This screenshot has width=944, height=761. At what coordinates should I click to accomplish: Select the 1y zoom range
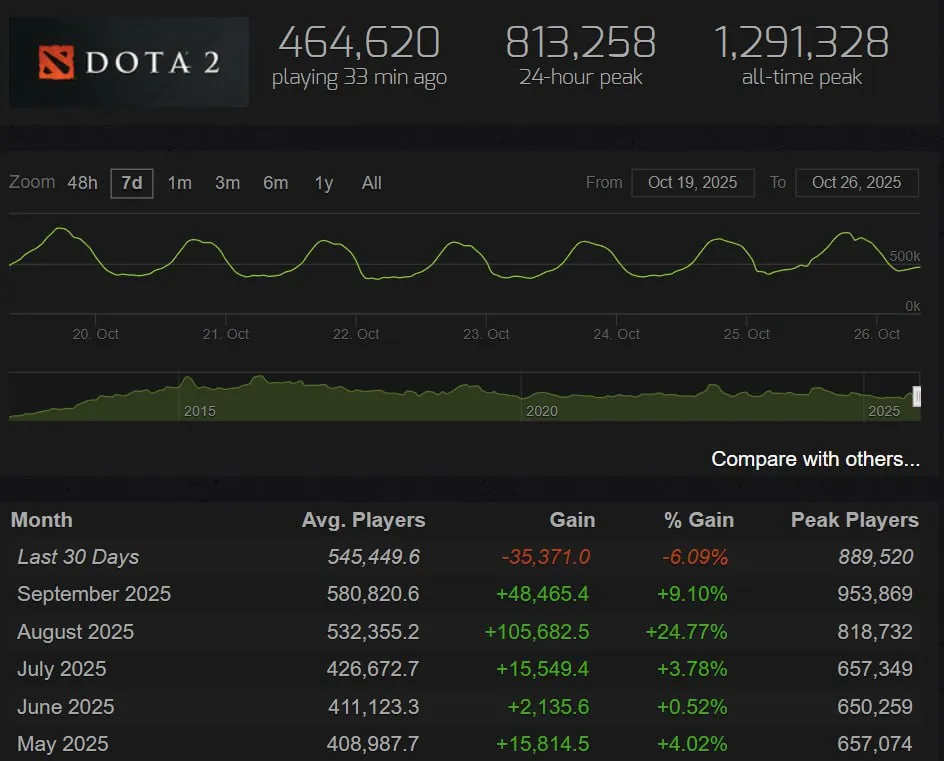click(x=324, y=183)
